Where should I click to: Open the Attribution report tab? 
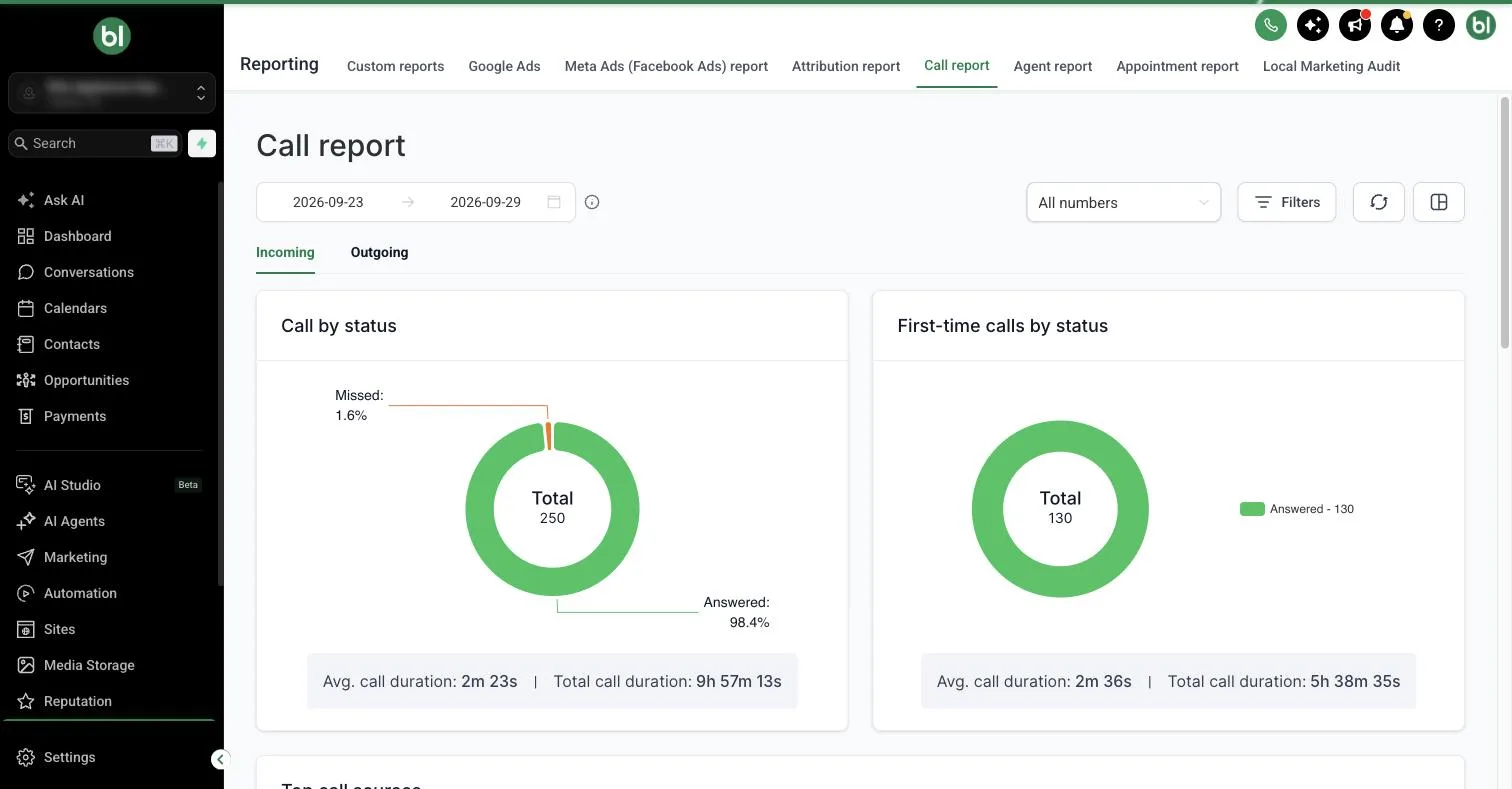pyautogui.click(x=846, y=66)
